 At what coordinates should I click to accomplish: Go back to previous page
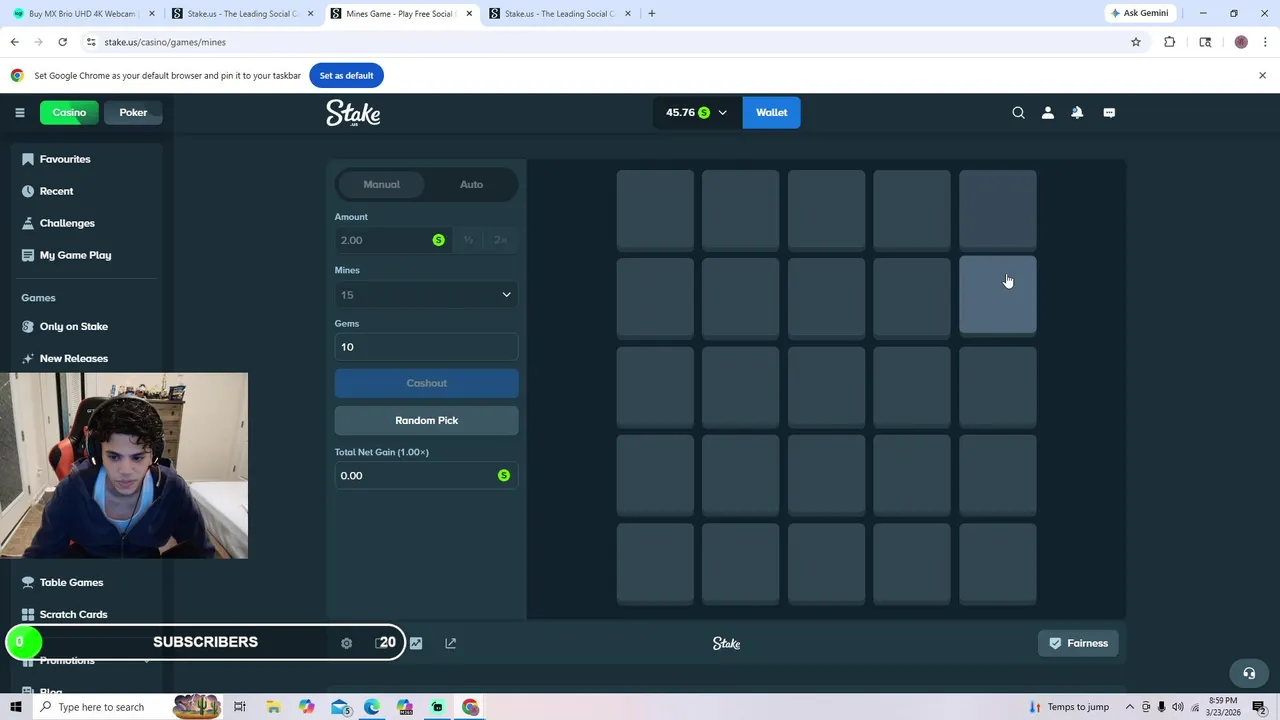[14, 42]
